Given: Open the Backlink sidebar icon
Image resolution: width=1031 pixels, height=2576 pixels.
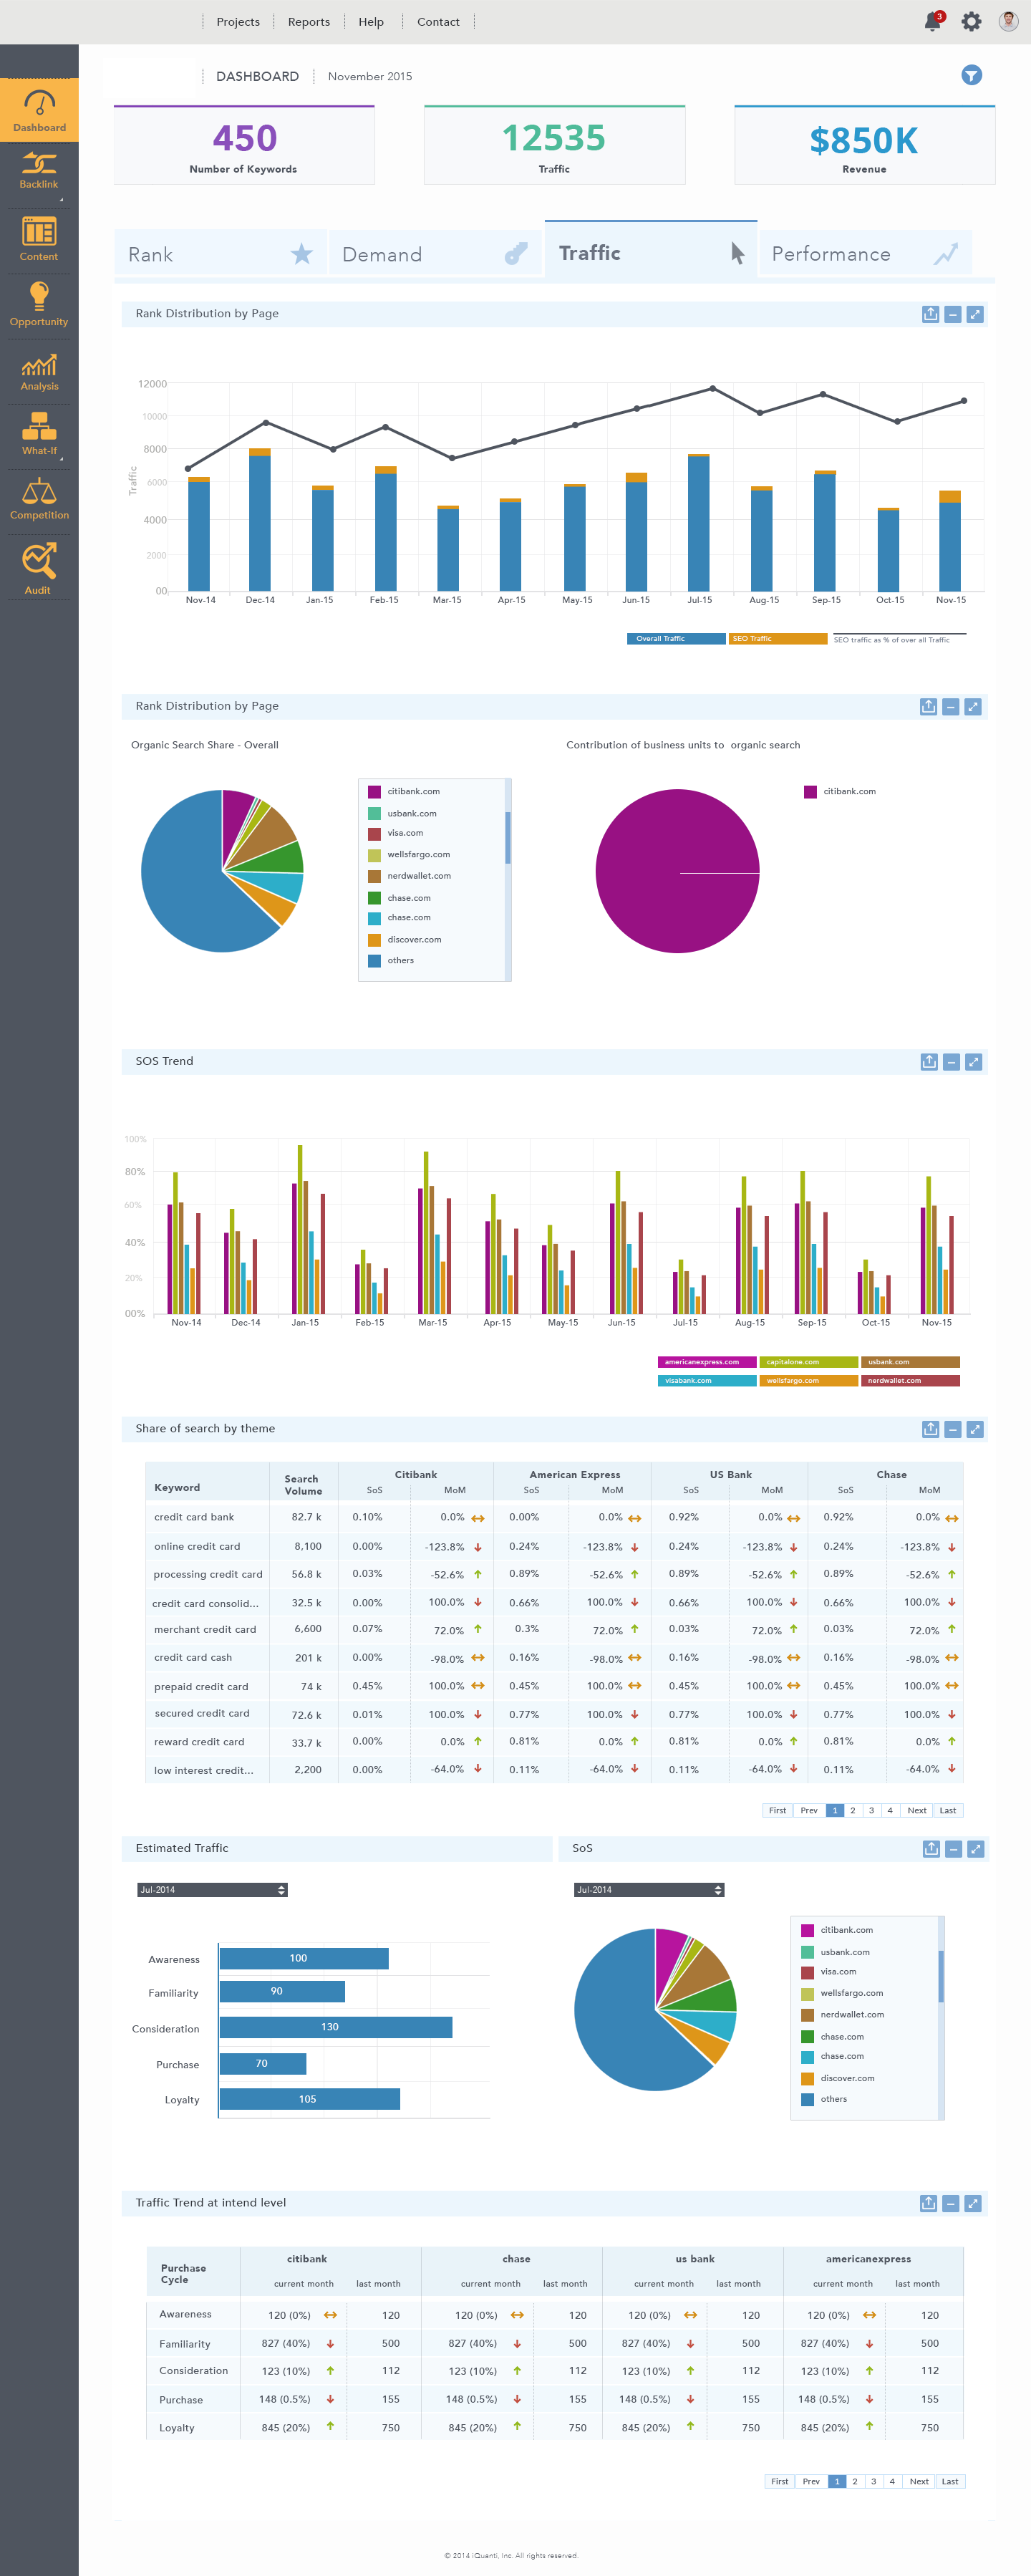Looking at the screenshot, I should (x=39, y=171).
